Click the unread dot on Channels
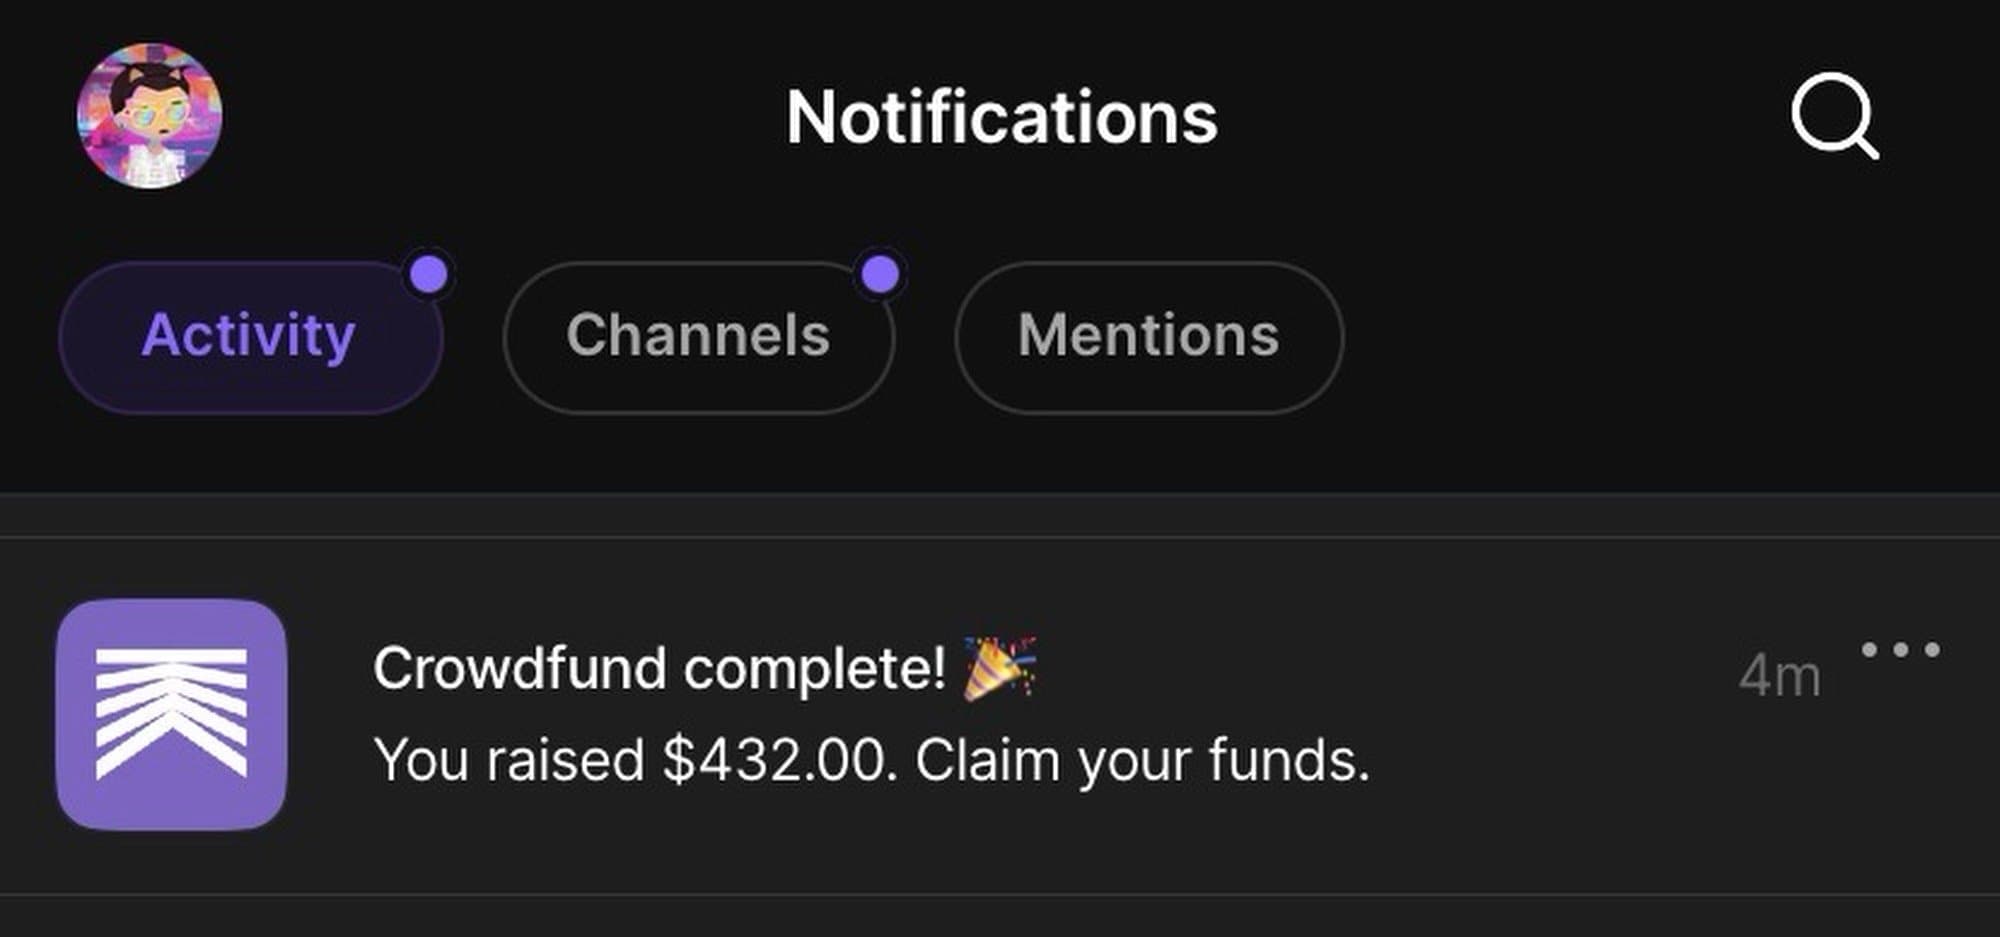 880,274
